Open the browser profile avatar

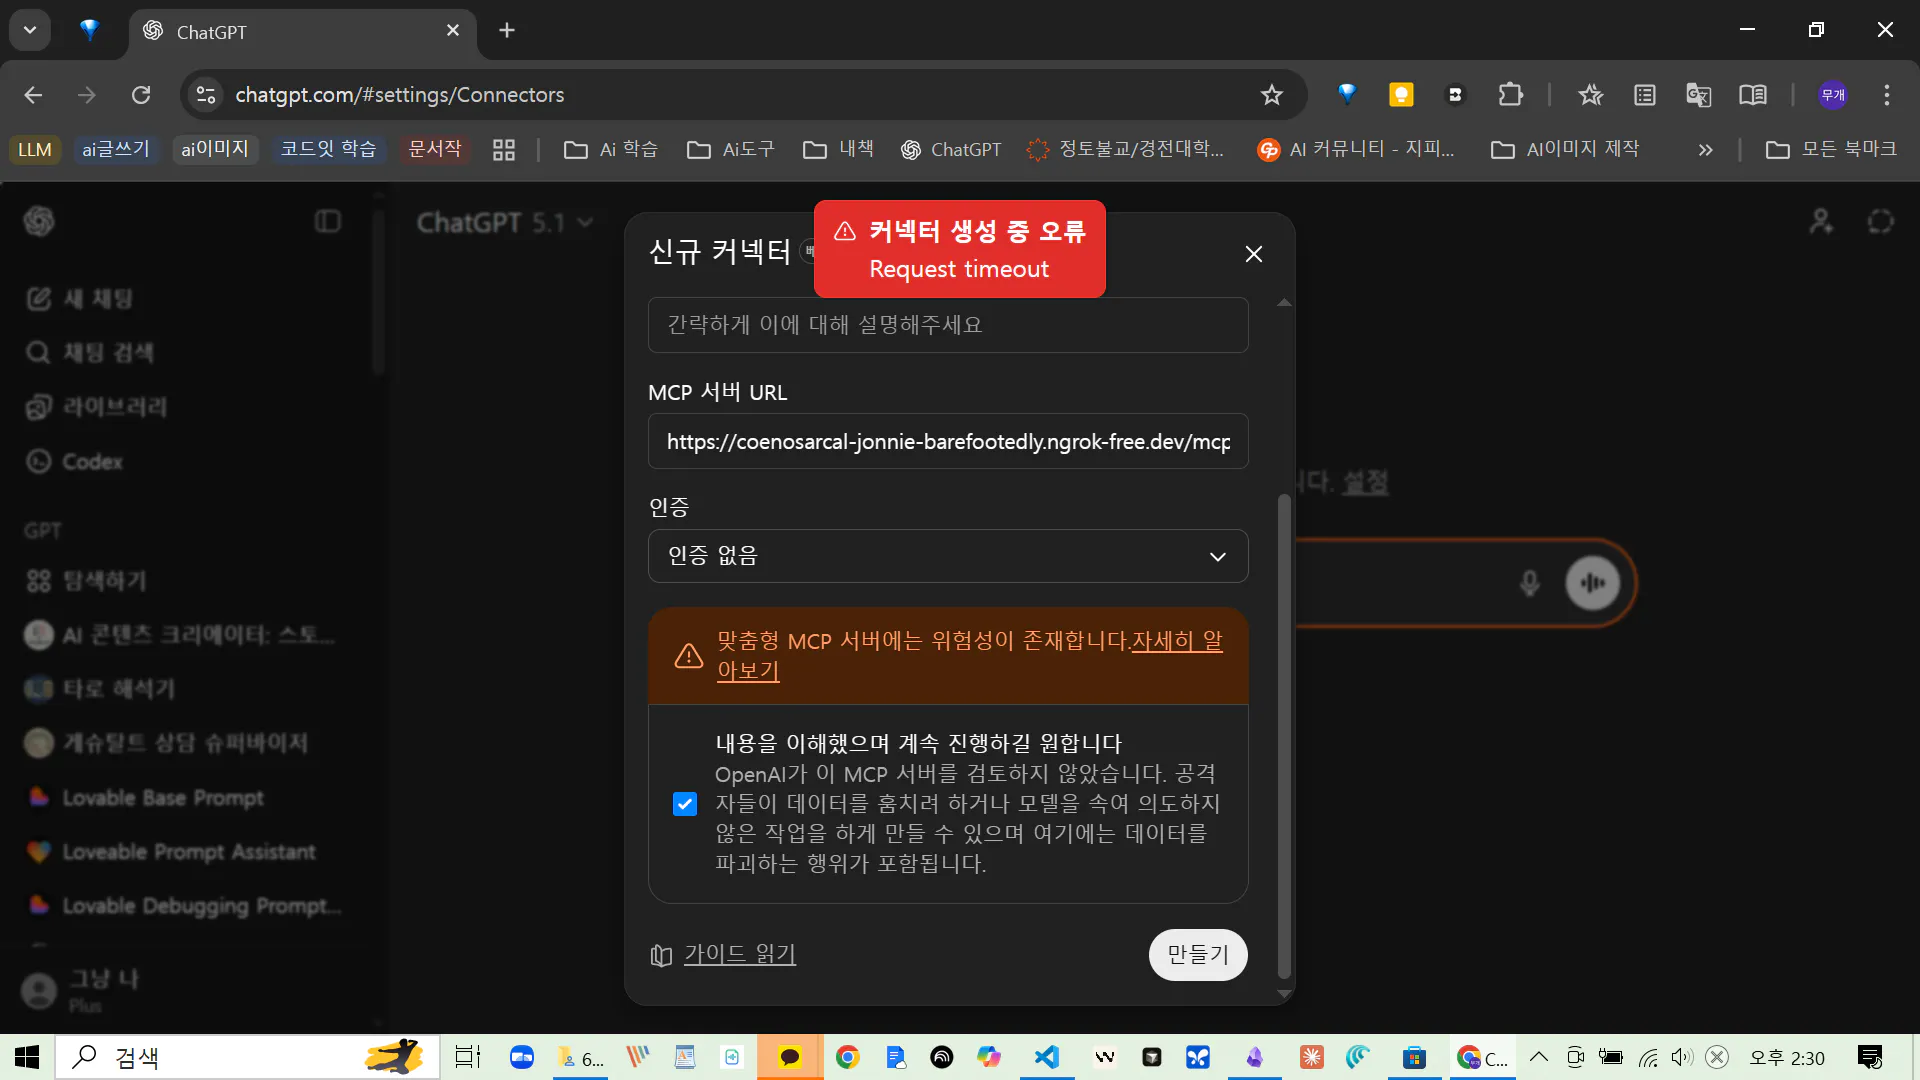(x=1832, y=95)
